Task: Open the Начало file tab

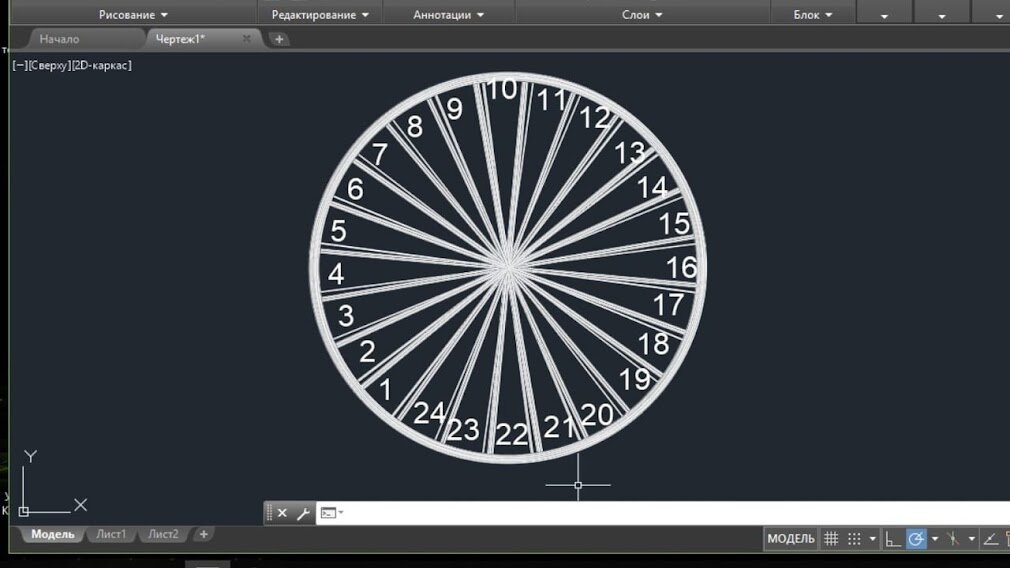Action: 59,39
